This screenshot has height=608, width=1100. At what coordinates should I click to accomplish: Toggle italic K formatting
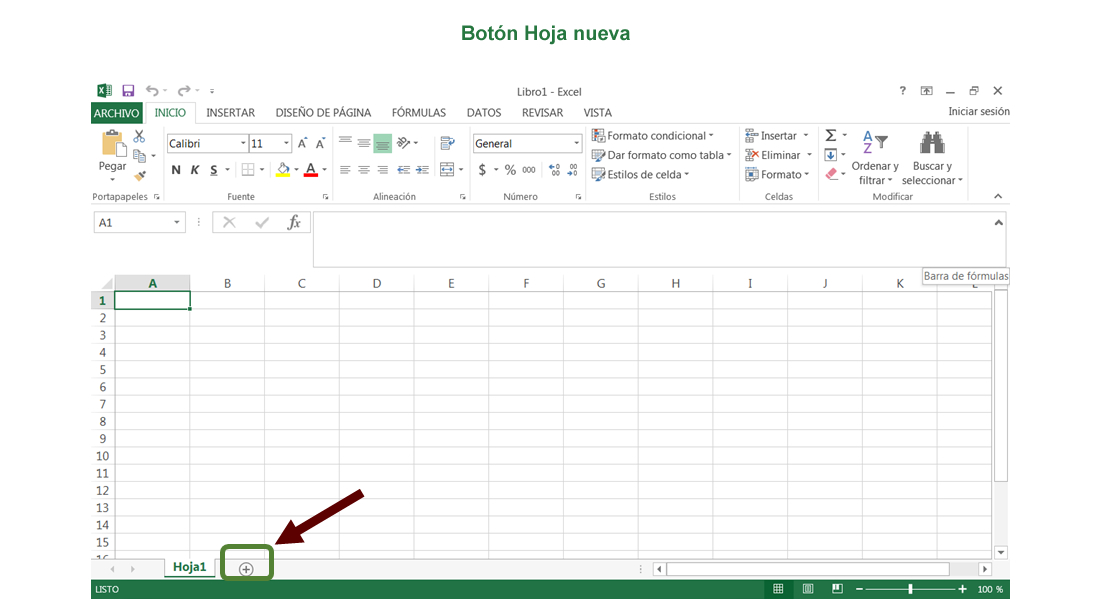pyautogui.click(x=194, y=170)
